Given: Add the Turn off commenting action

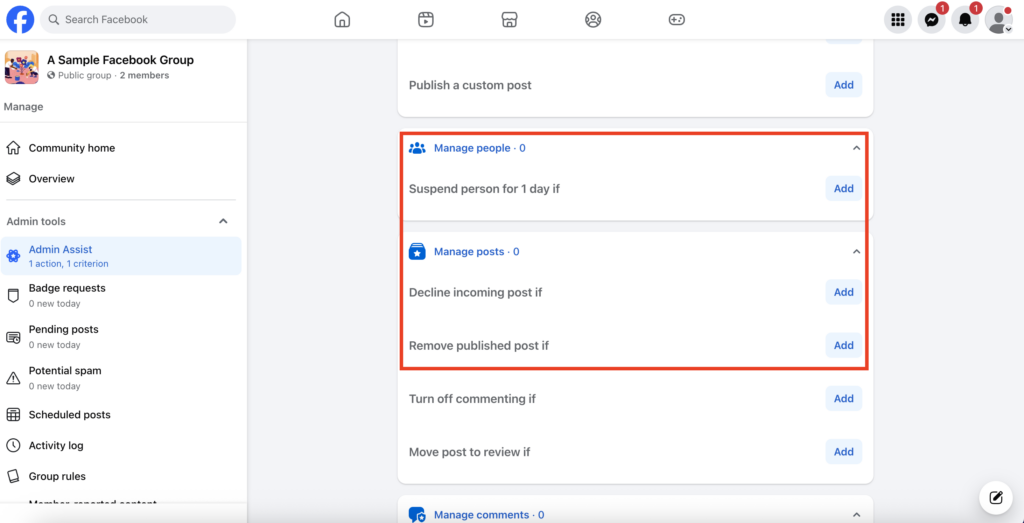Looking at the screenshot, I should point(843,399).
